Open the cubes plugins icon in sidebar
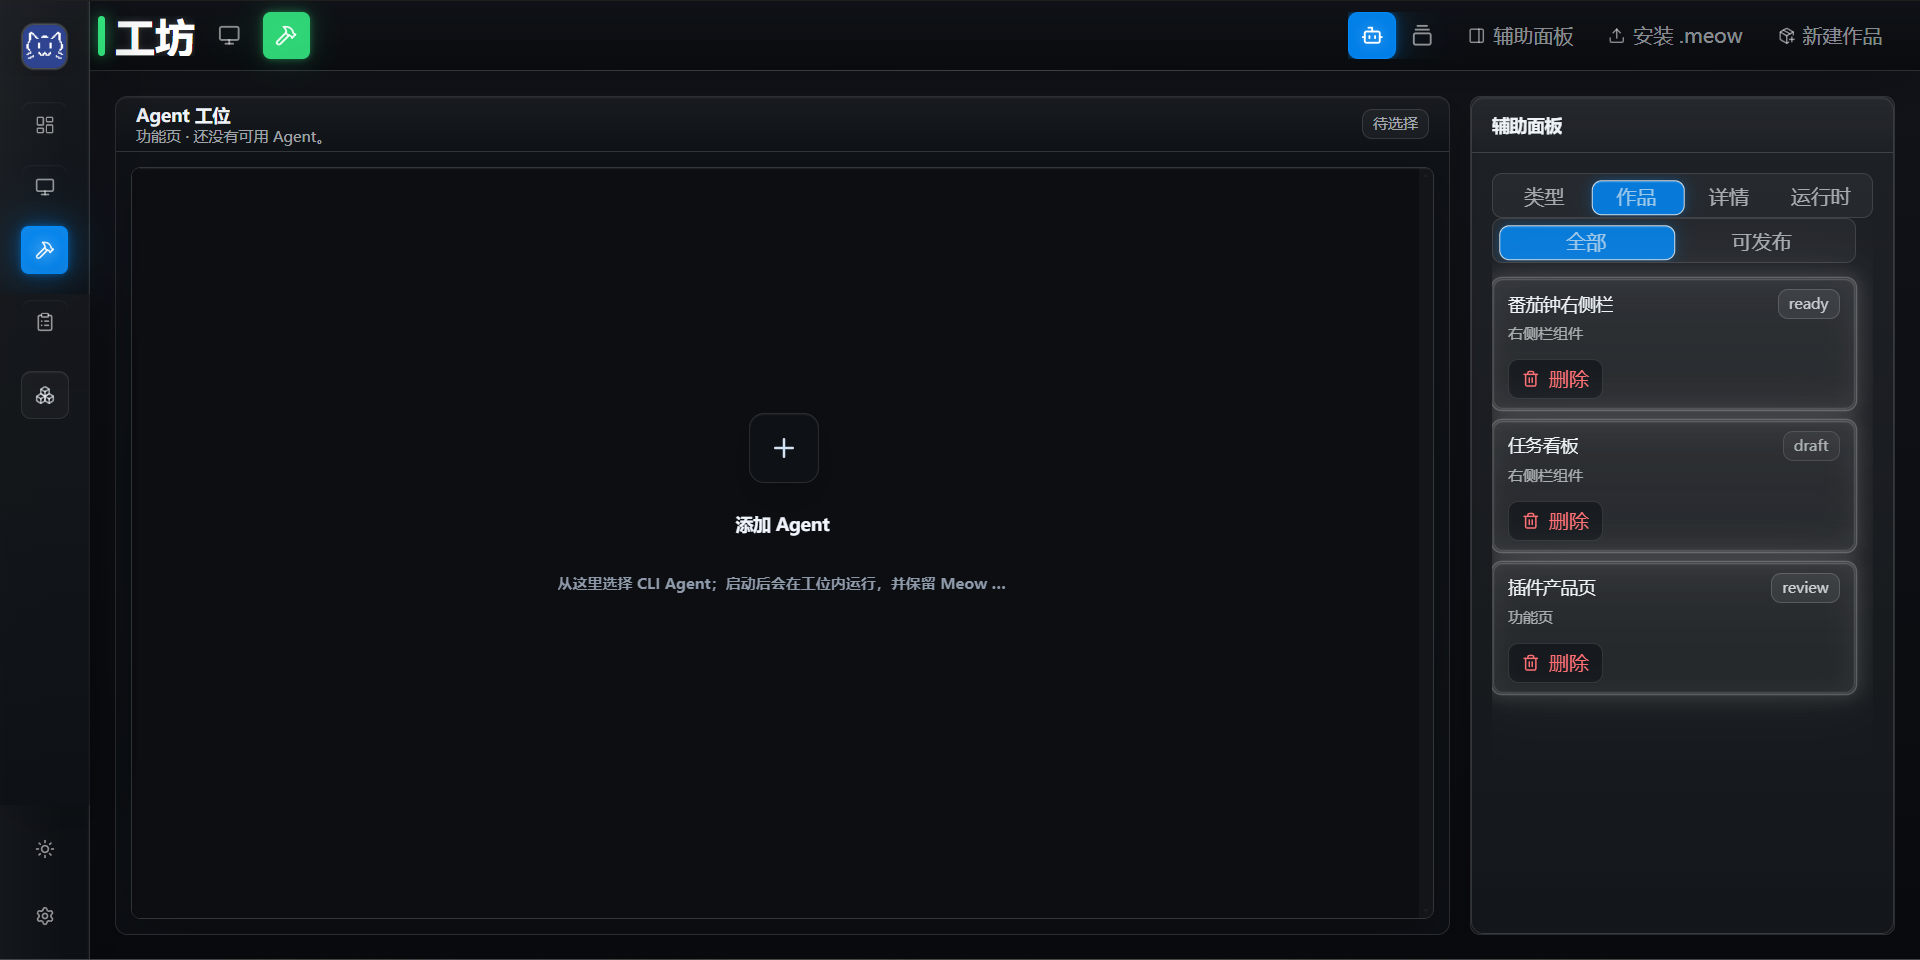Screen dimensions: 1920x960 (45, 396)
